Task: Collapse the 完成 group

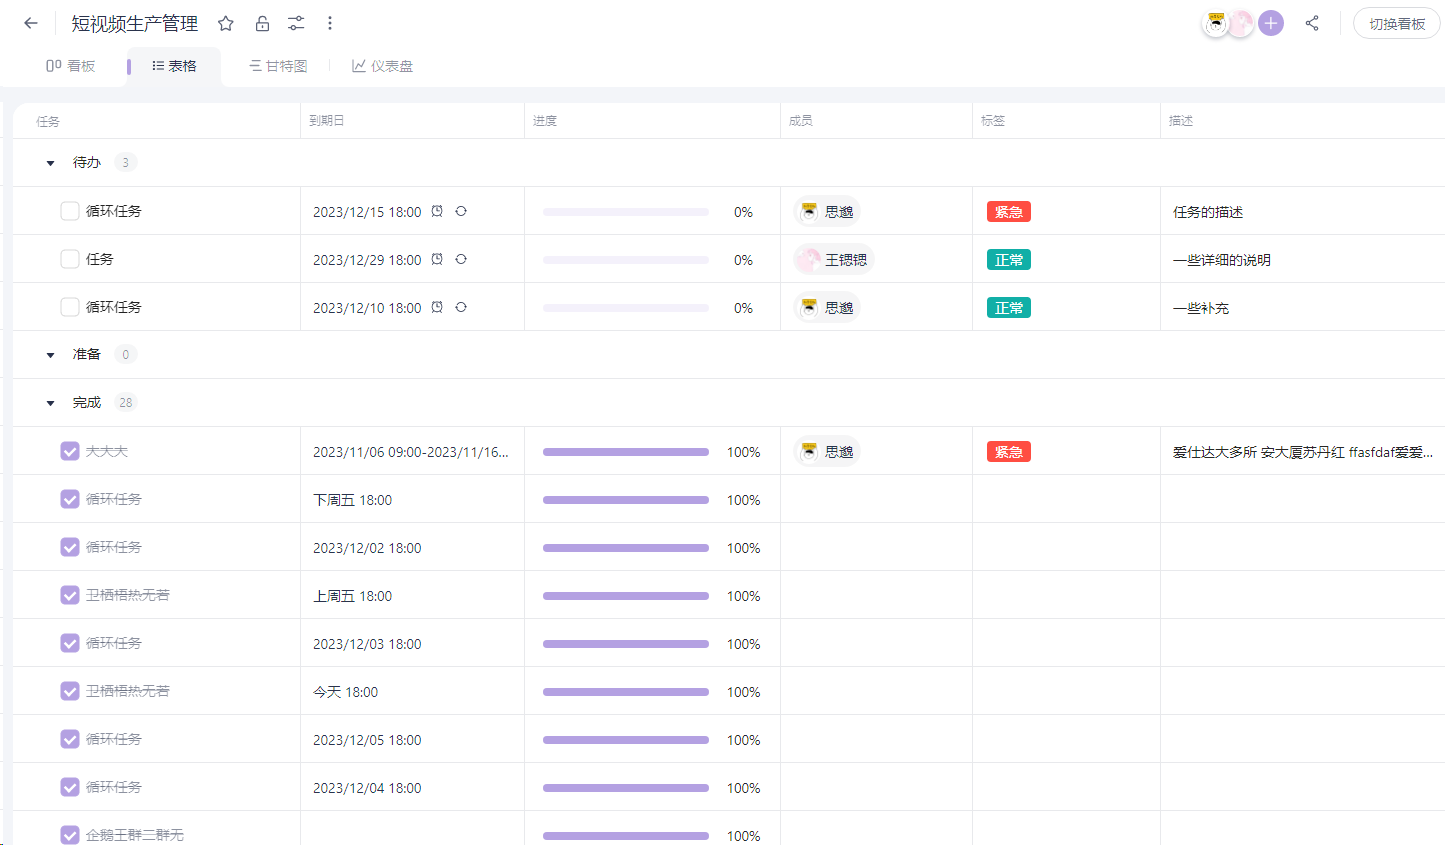Action: [x=51, y=403]
